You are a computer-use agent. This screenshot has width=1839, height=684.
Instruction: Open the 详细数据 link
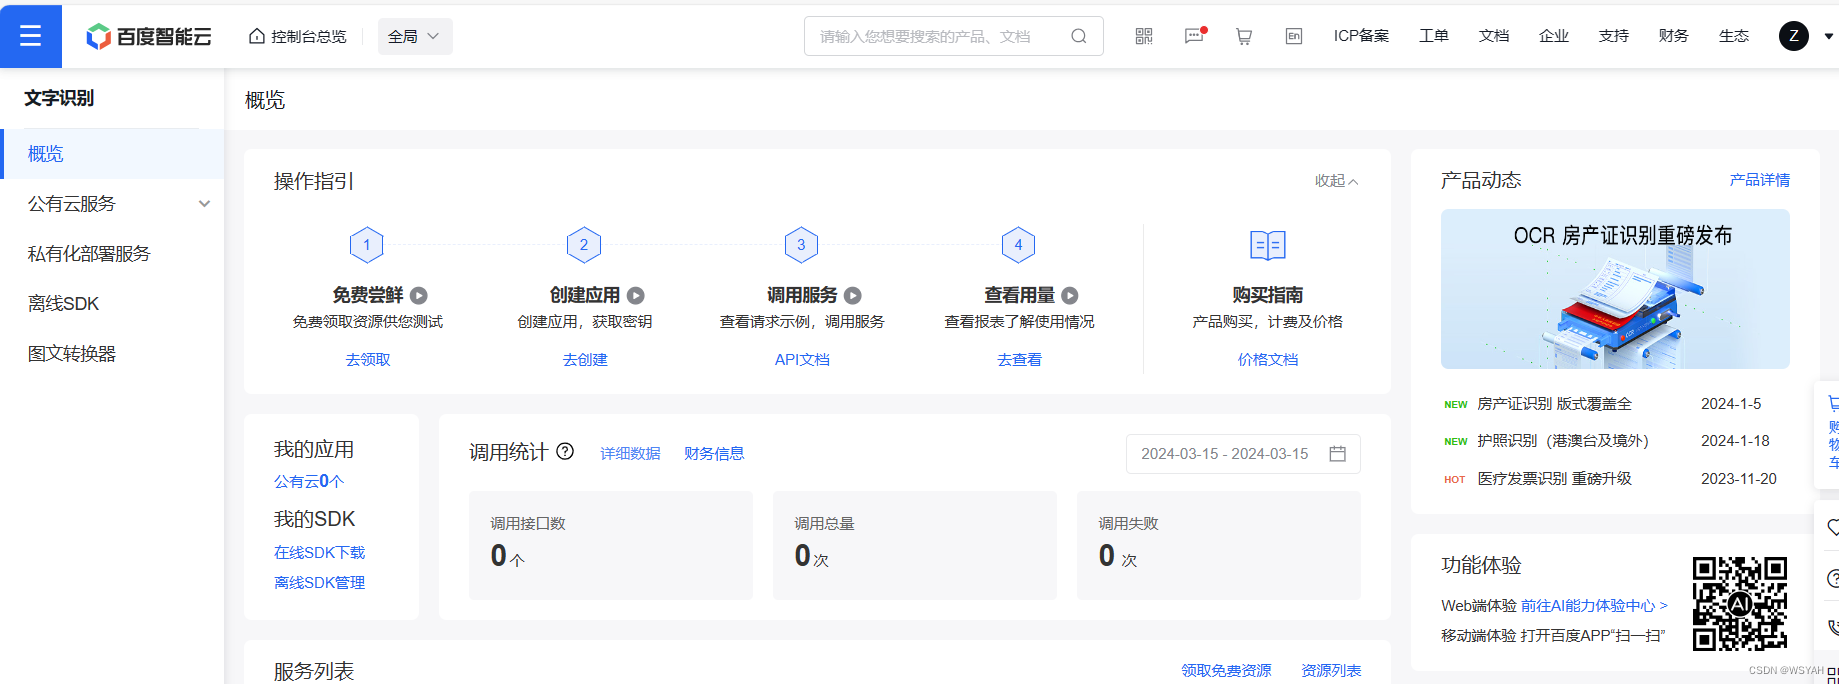coord(630,454)
